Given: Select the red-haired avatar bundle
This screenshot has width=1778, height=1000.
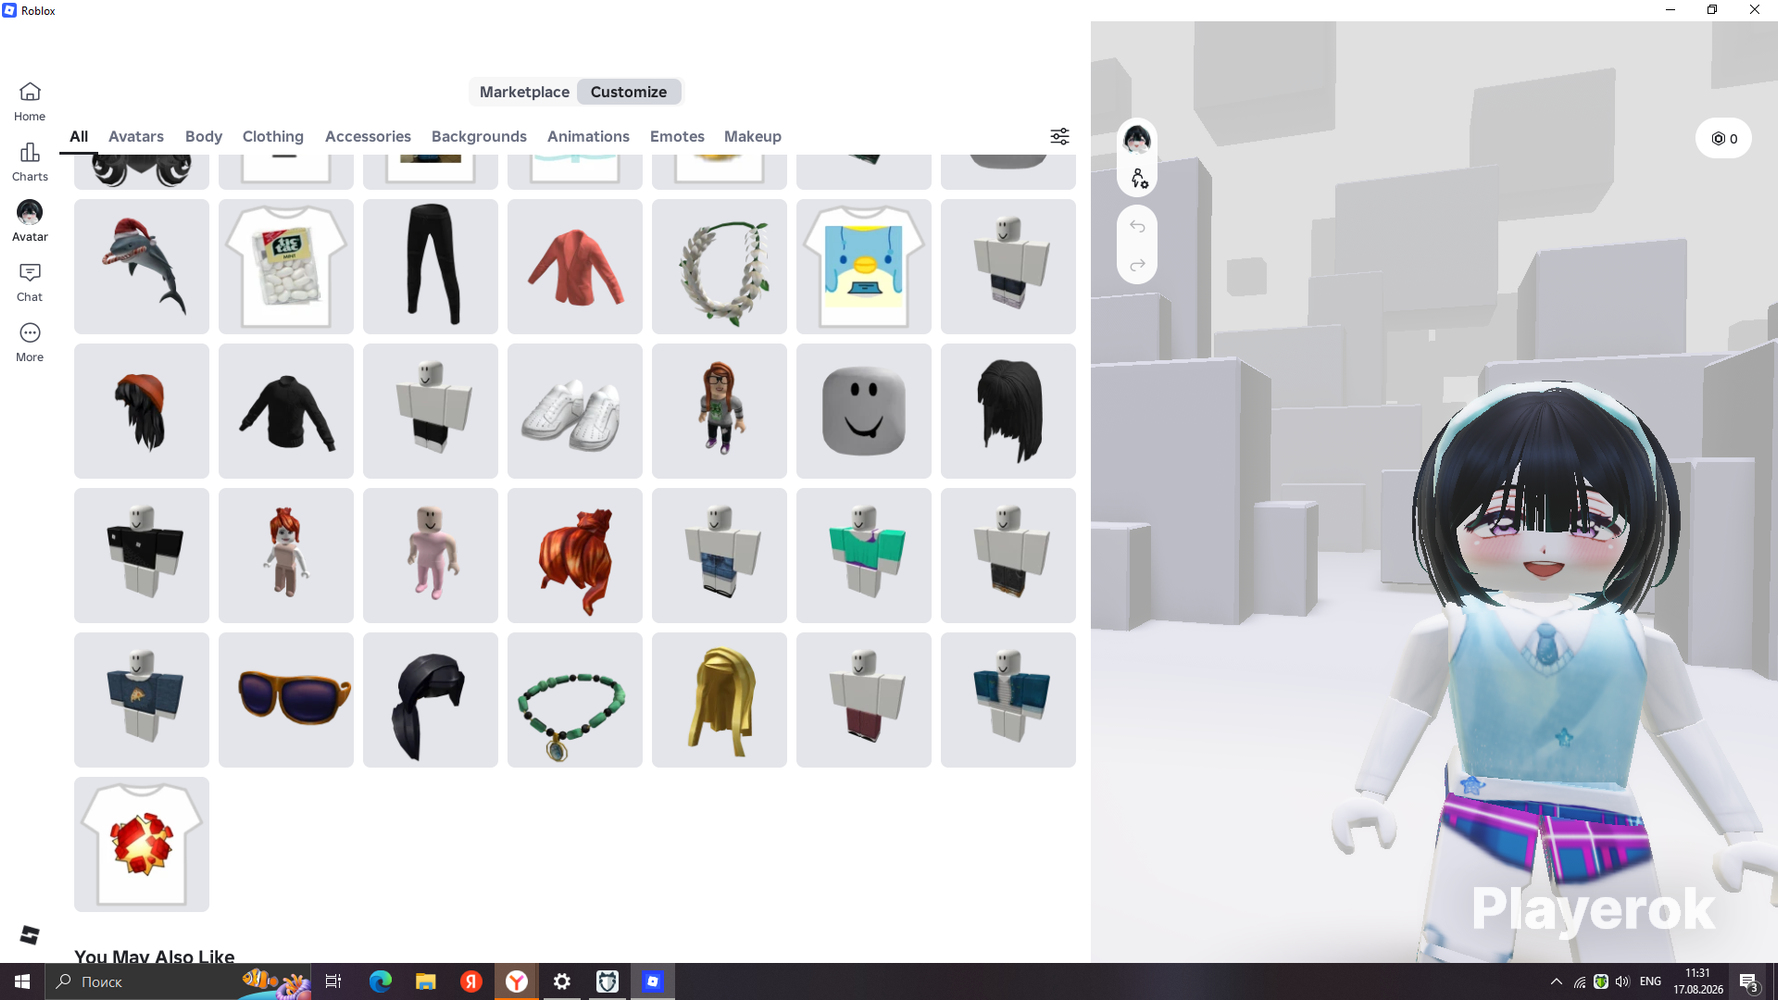Looking at the screenshot, I should tap(286, 555).
